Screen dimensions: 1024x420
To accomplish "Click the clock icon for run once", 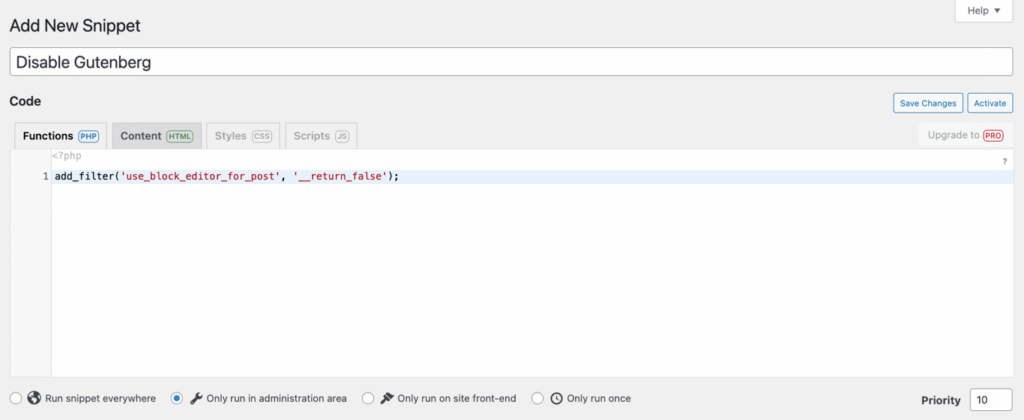I will 556,398.
